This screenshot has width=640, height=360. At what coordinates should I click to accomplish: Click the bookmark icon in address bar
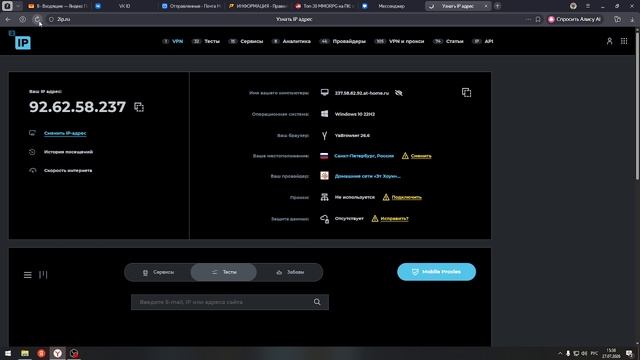538,19
